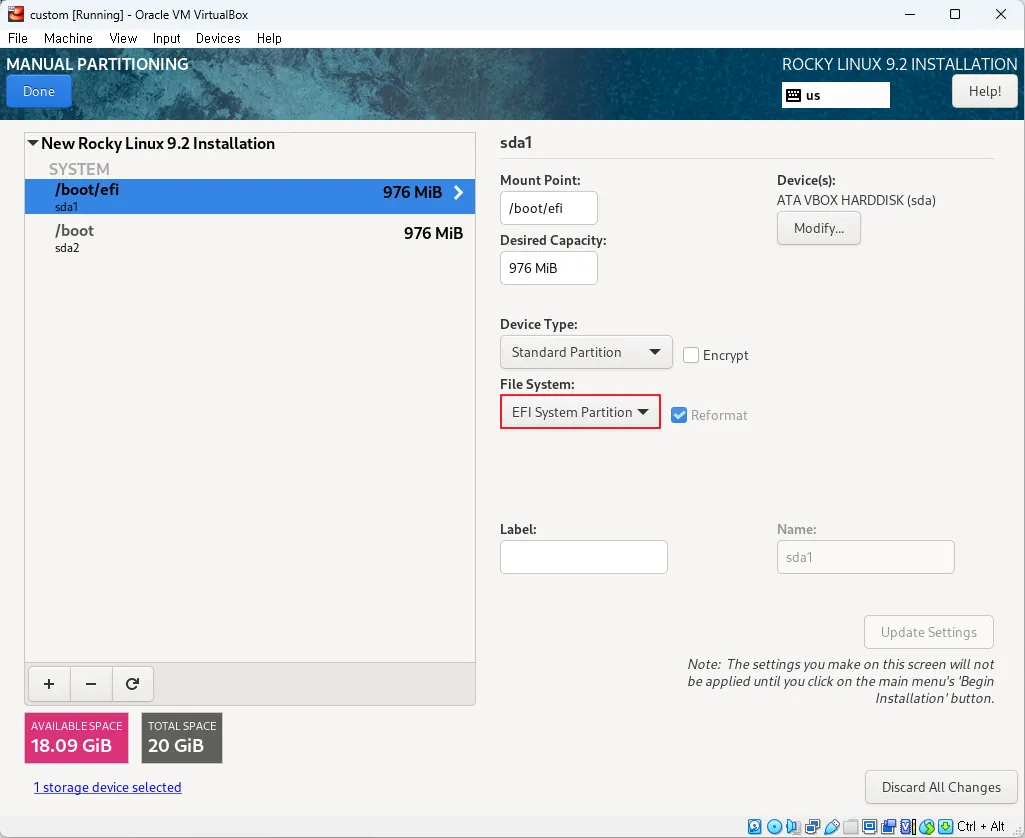Click the ROCKY LINUX 9.2 INSTALLATION title
1025x838 pixels.
coord(899,64)
